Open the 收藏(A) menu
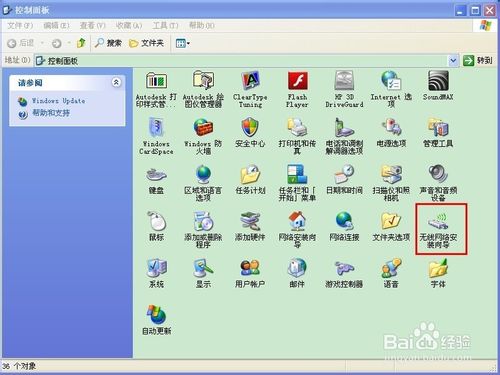Viewport: 500px width, 375px height. point(129,25)
